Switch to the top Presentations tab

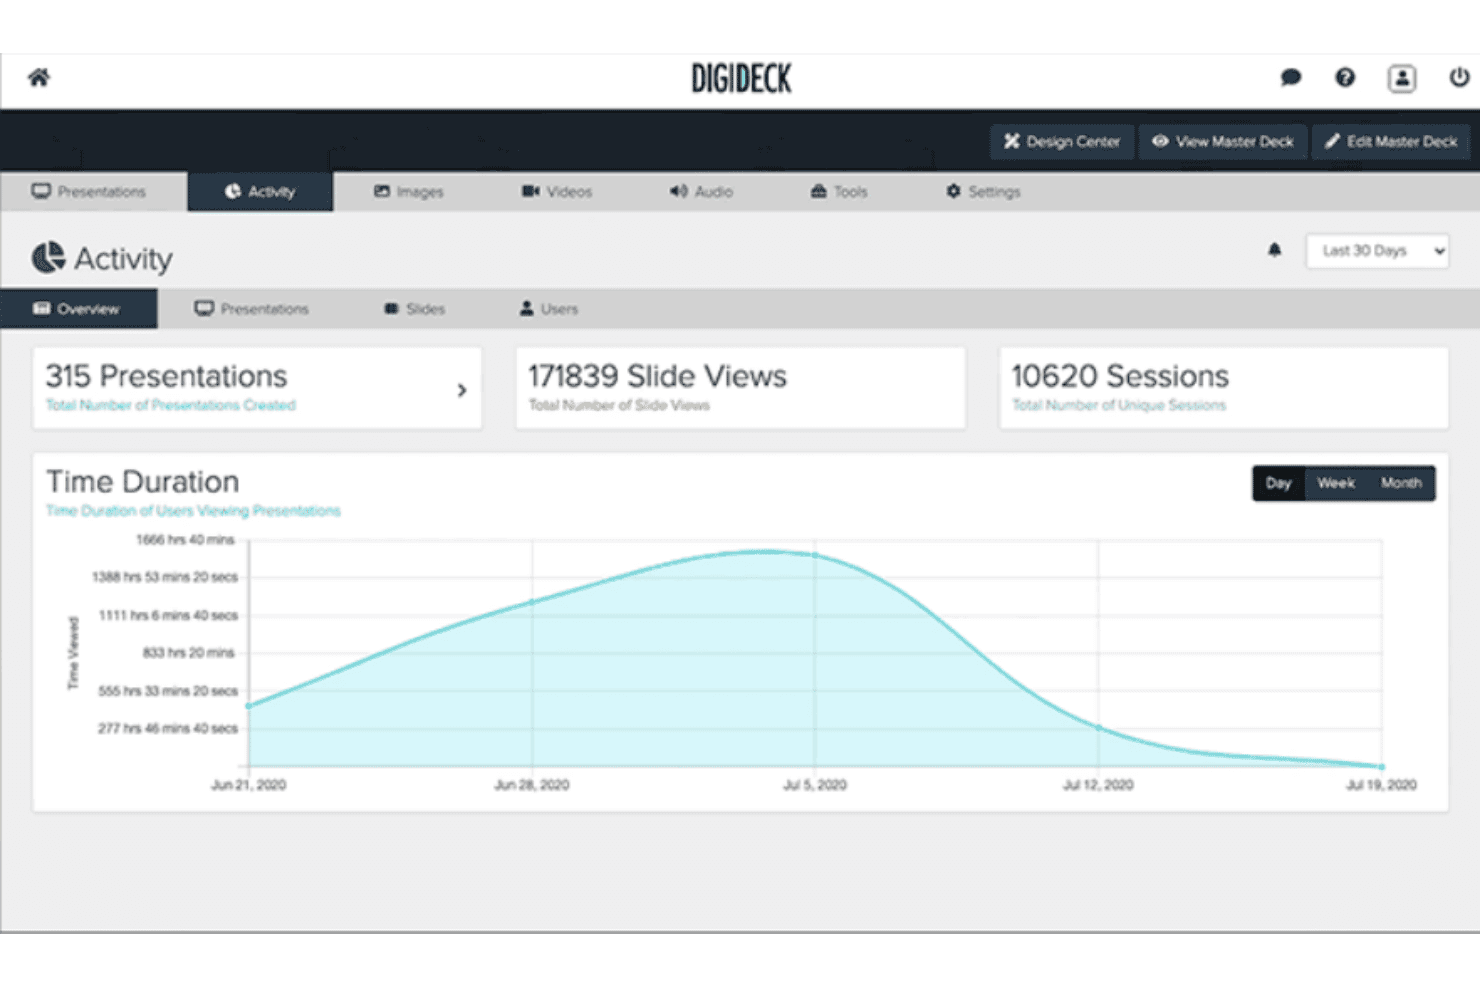[x=89, y=191]
